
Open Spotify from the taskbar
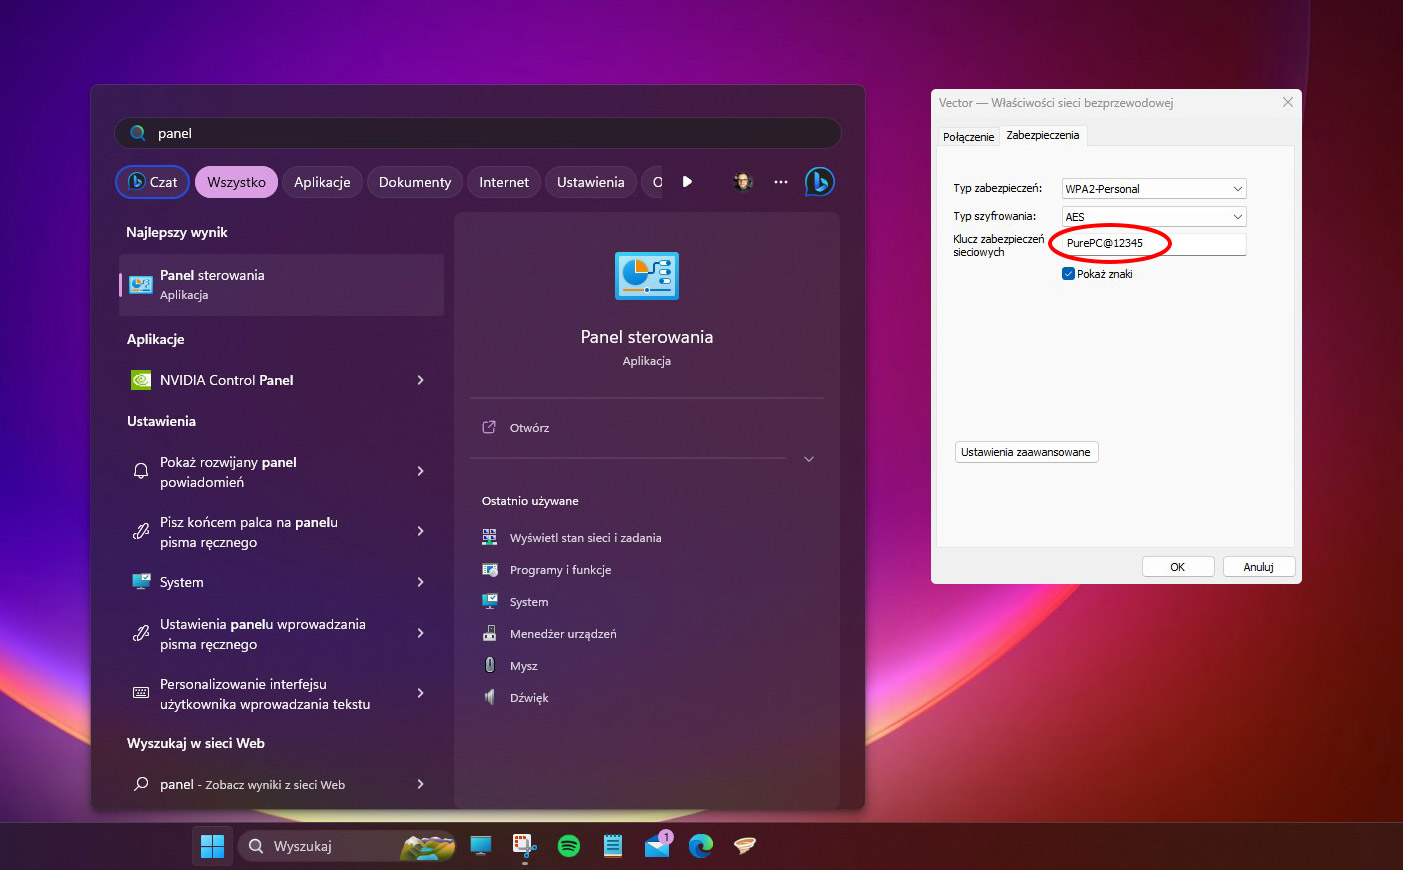pos(568,845)
